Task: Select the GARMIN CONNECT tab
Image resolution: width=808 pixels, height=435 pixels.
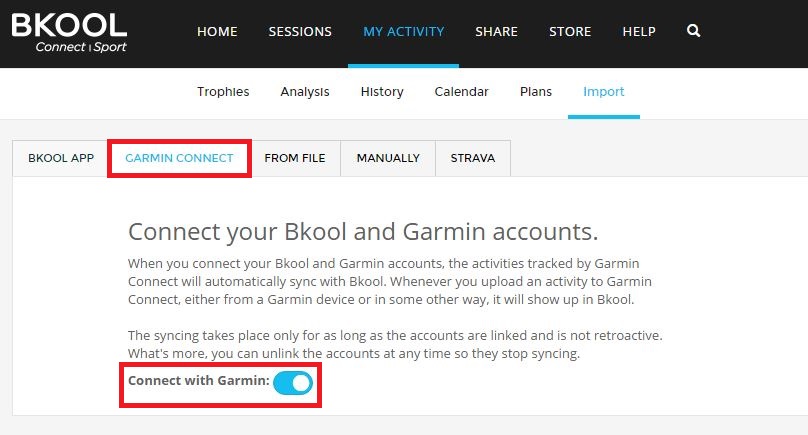Action: pyautogui.click(x=179, y=158)
